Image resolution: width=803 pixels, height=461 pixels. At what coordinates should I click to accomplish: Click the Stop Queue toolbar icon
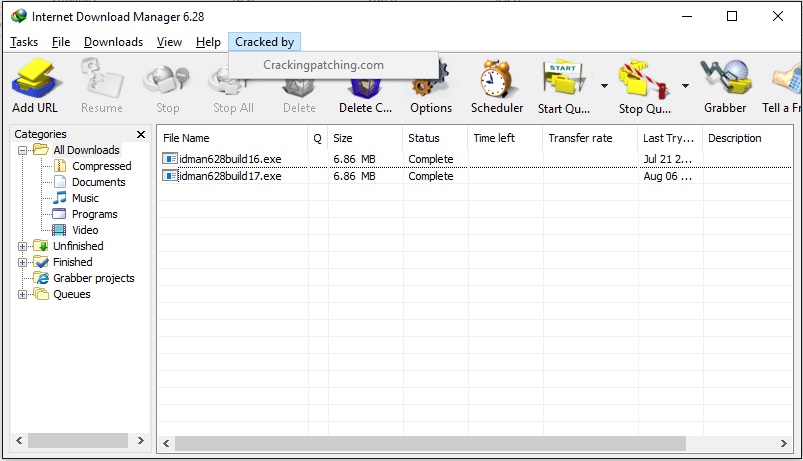(644, 79)
